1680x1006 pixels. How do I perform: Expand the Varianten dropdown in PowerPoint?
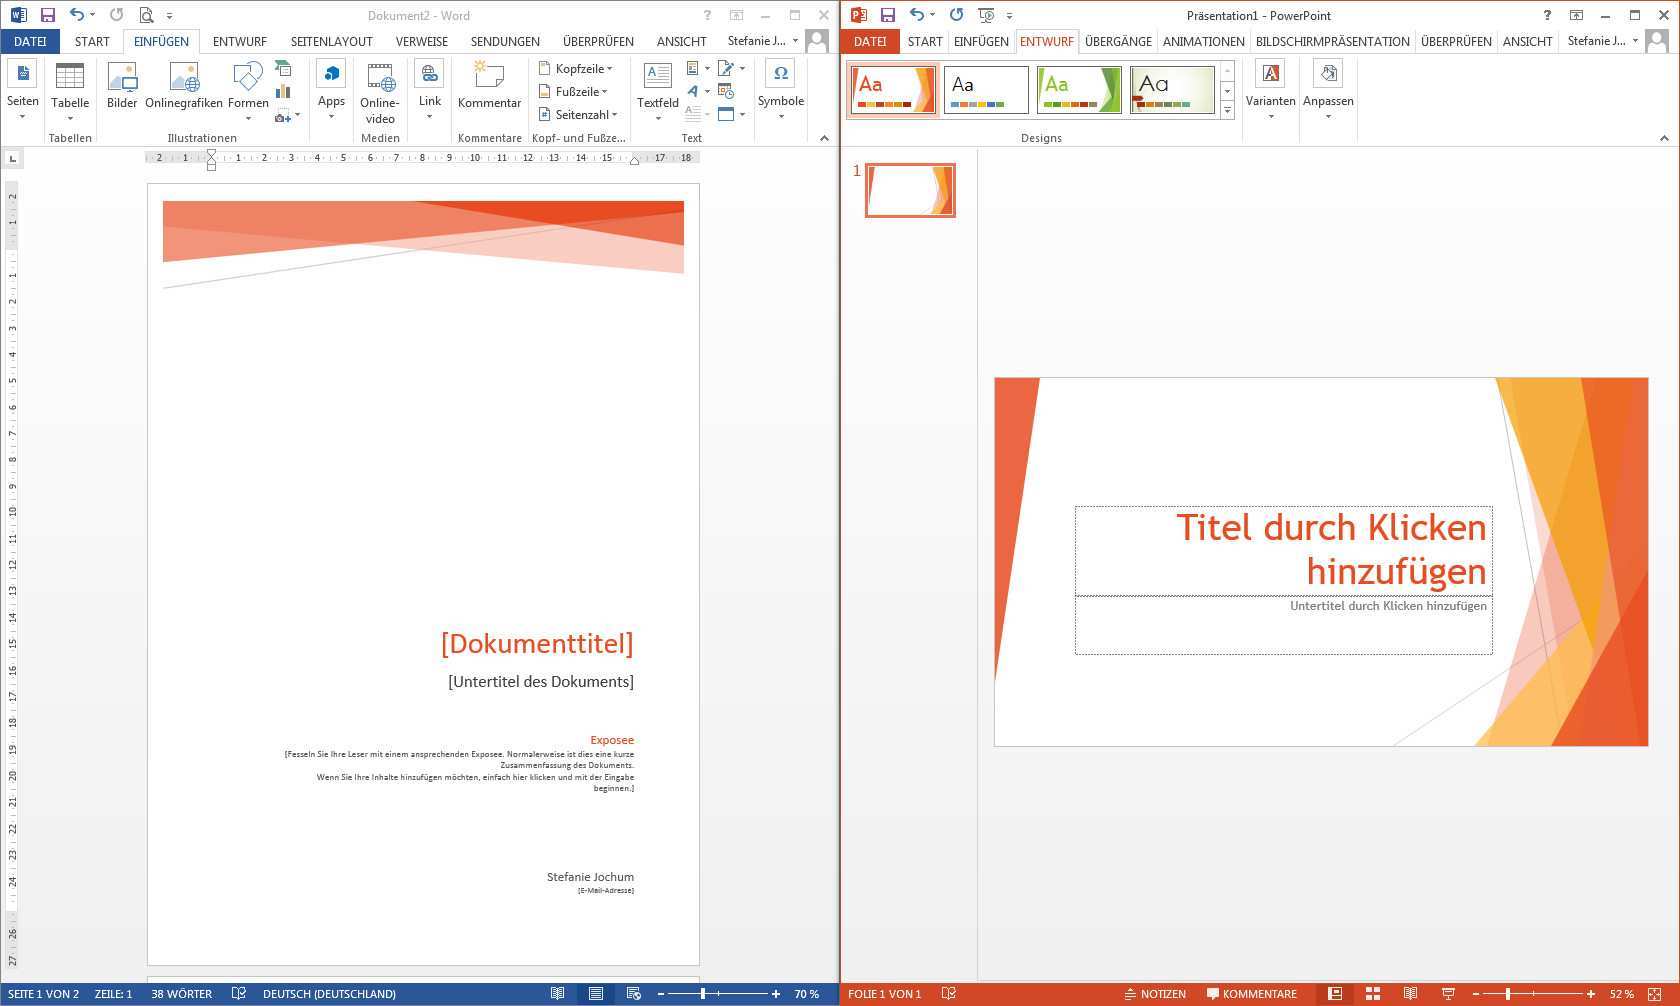(x=1270, y=101)
